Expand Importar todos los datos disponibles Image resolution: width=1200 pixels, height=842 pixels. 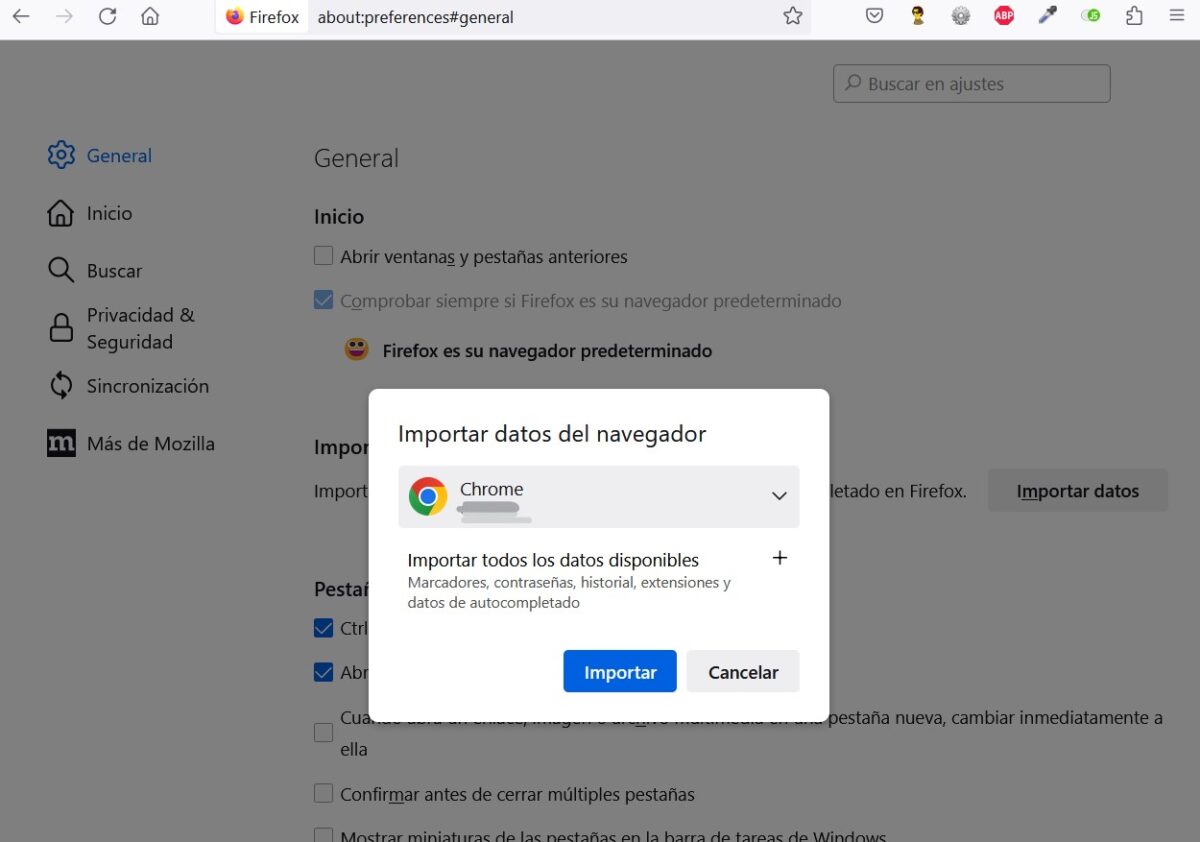point(780,558)
